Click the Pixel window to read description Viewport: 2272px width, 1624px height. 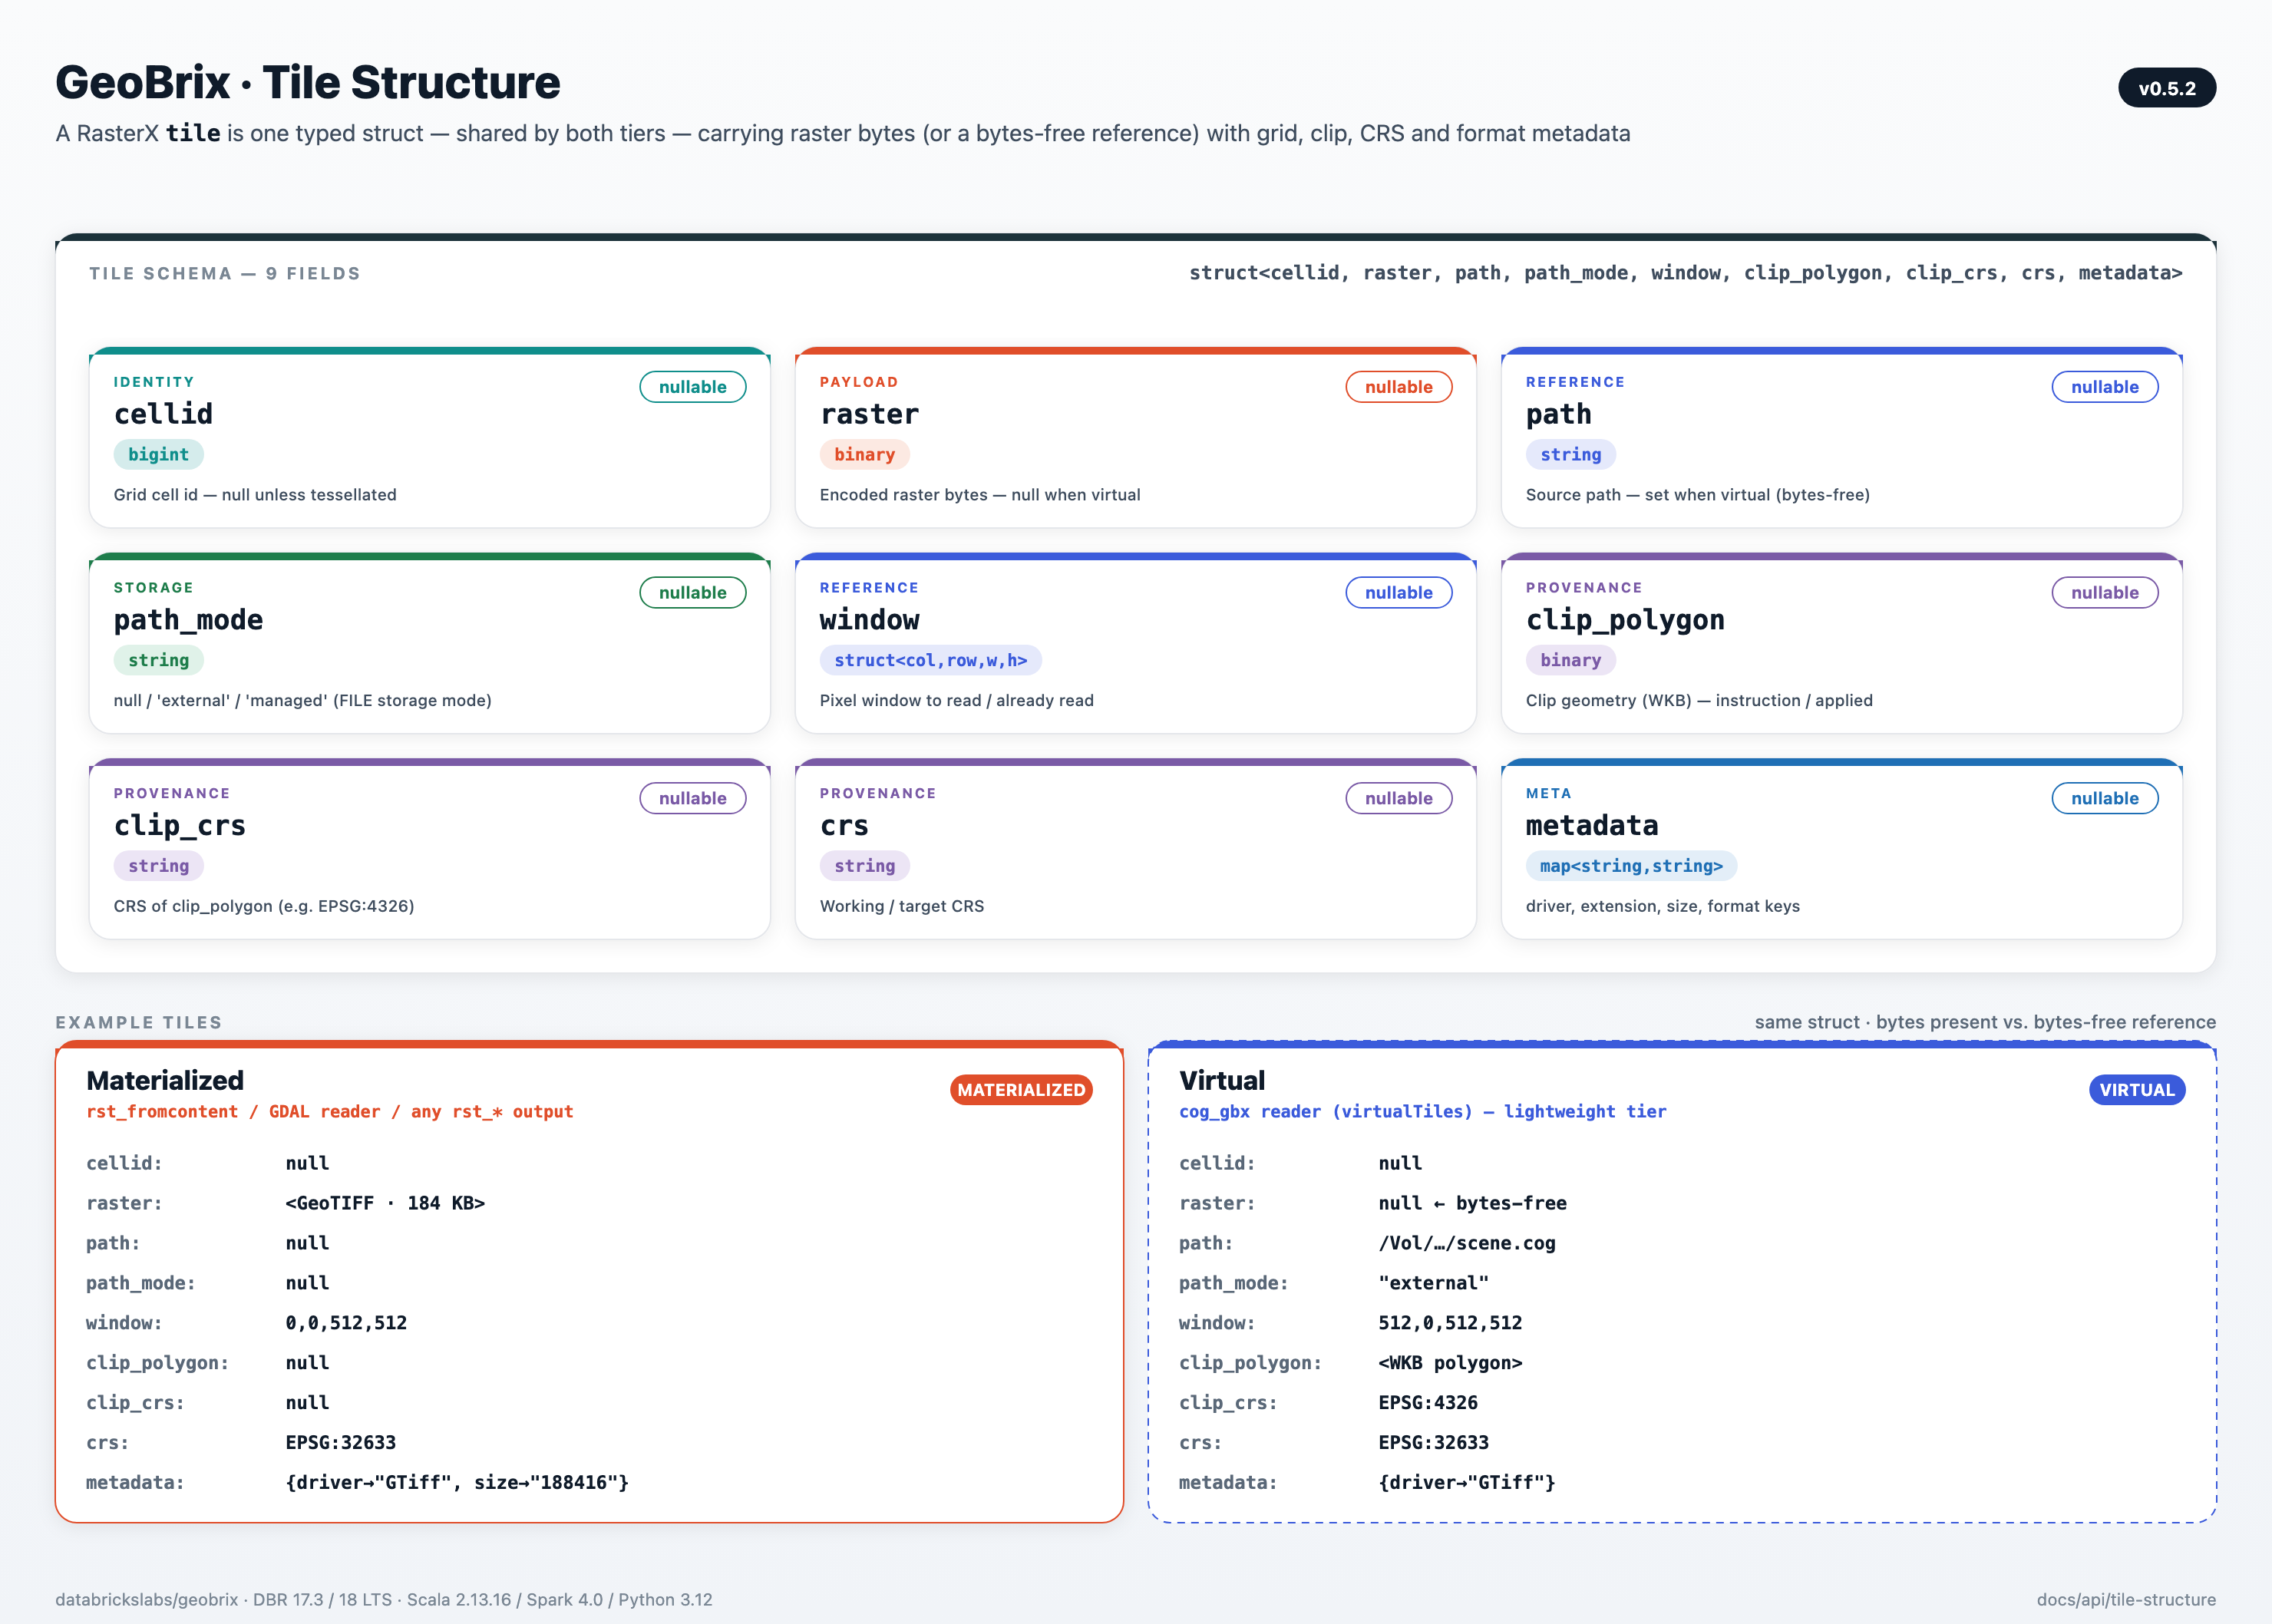click(957, 700)
